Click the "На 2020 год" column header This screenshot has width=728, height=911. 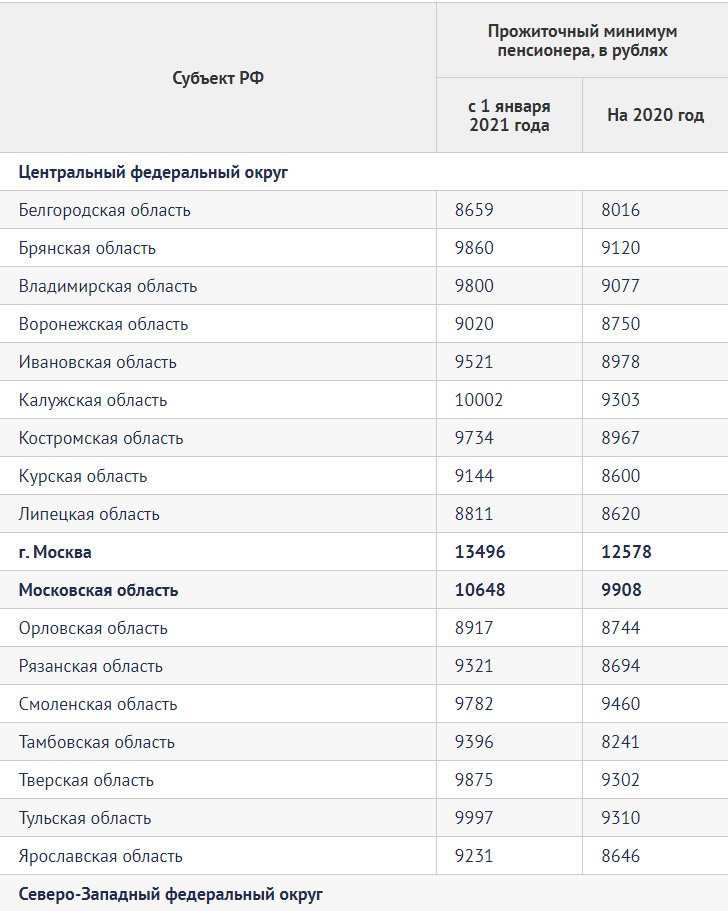click(655, 115)
